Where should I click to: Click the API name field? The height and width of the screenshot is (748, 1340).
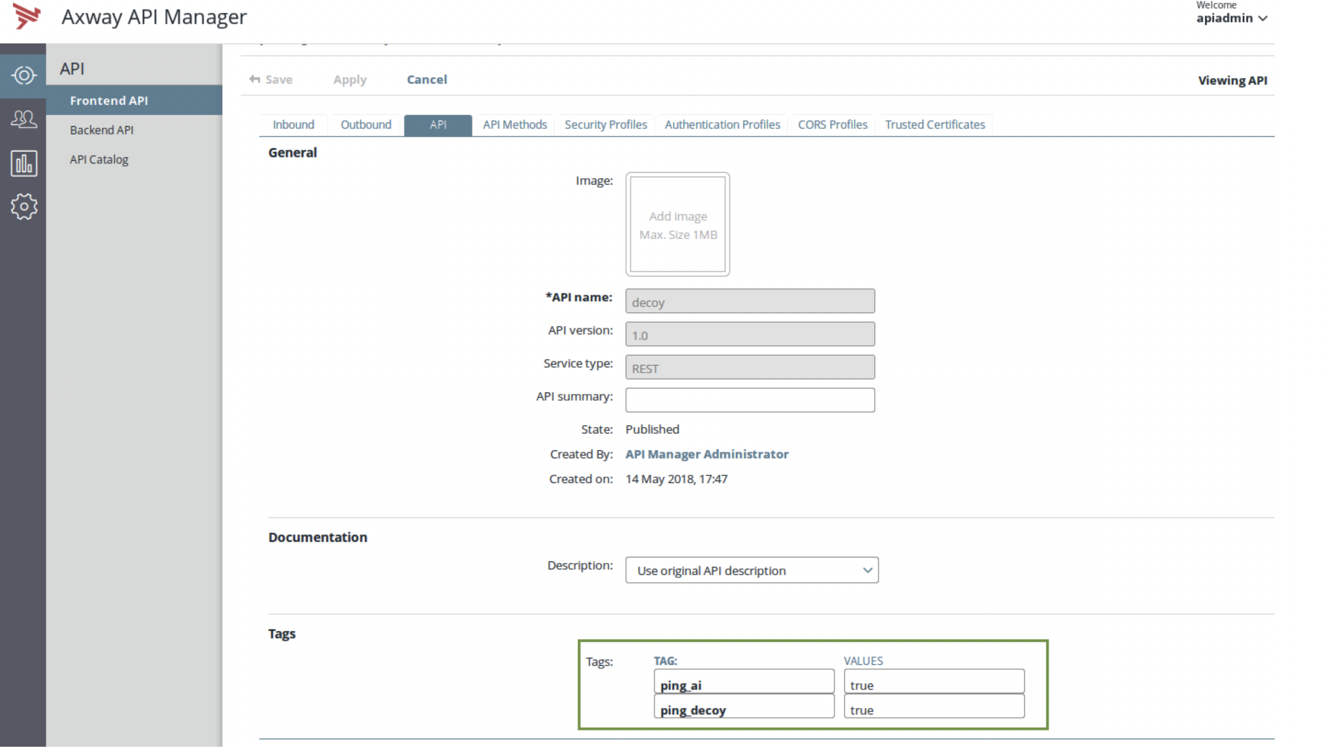click(750, 301)
